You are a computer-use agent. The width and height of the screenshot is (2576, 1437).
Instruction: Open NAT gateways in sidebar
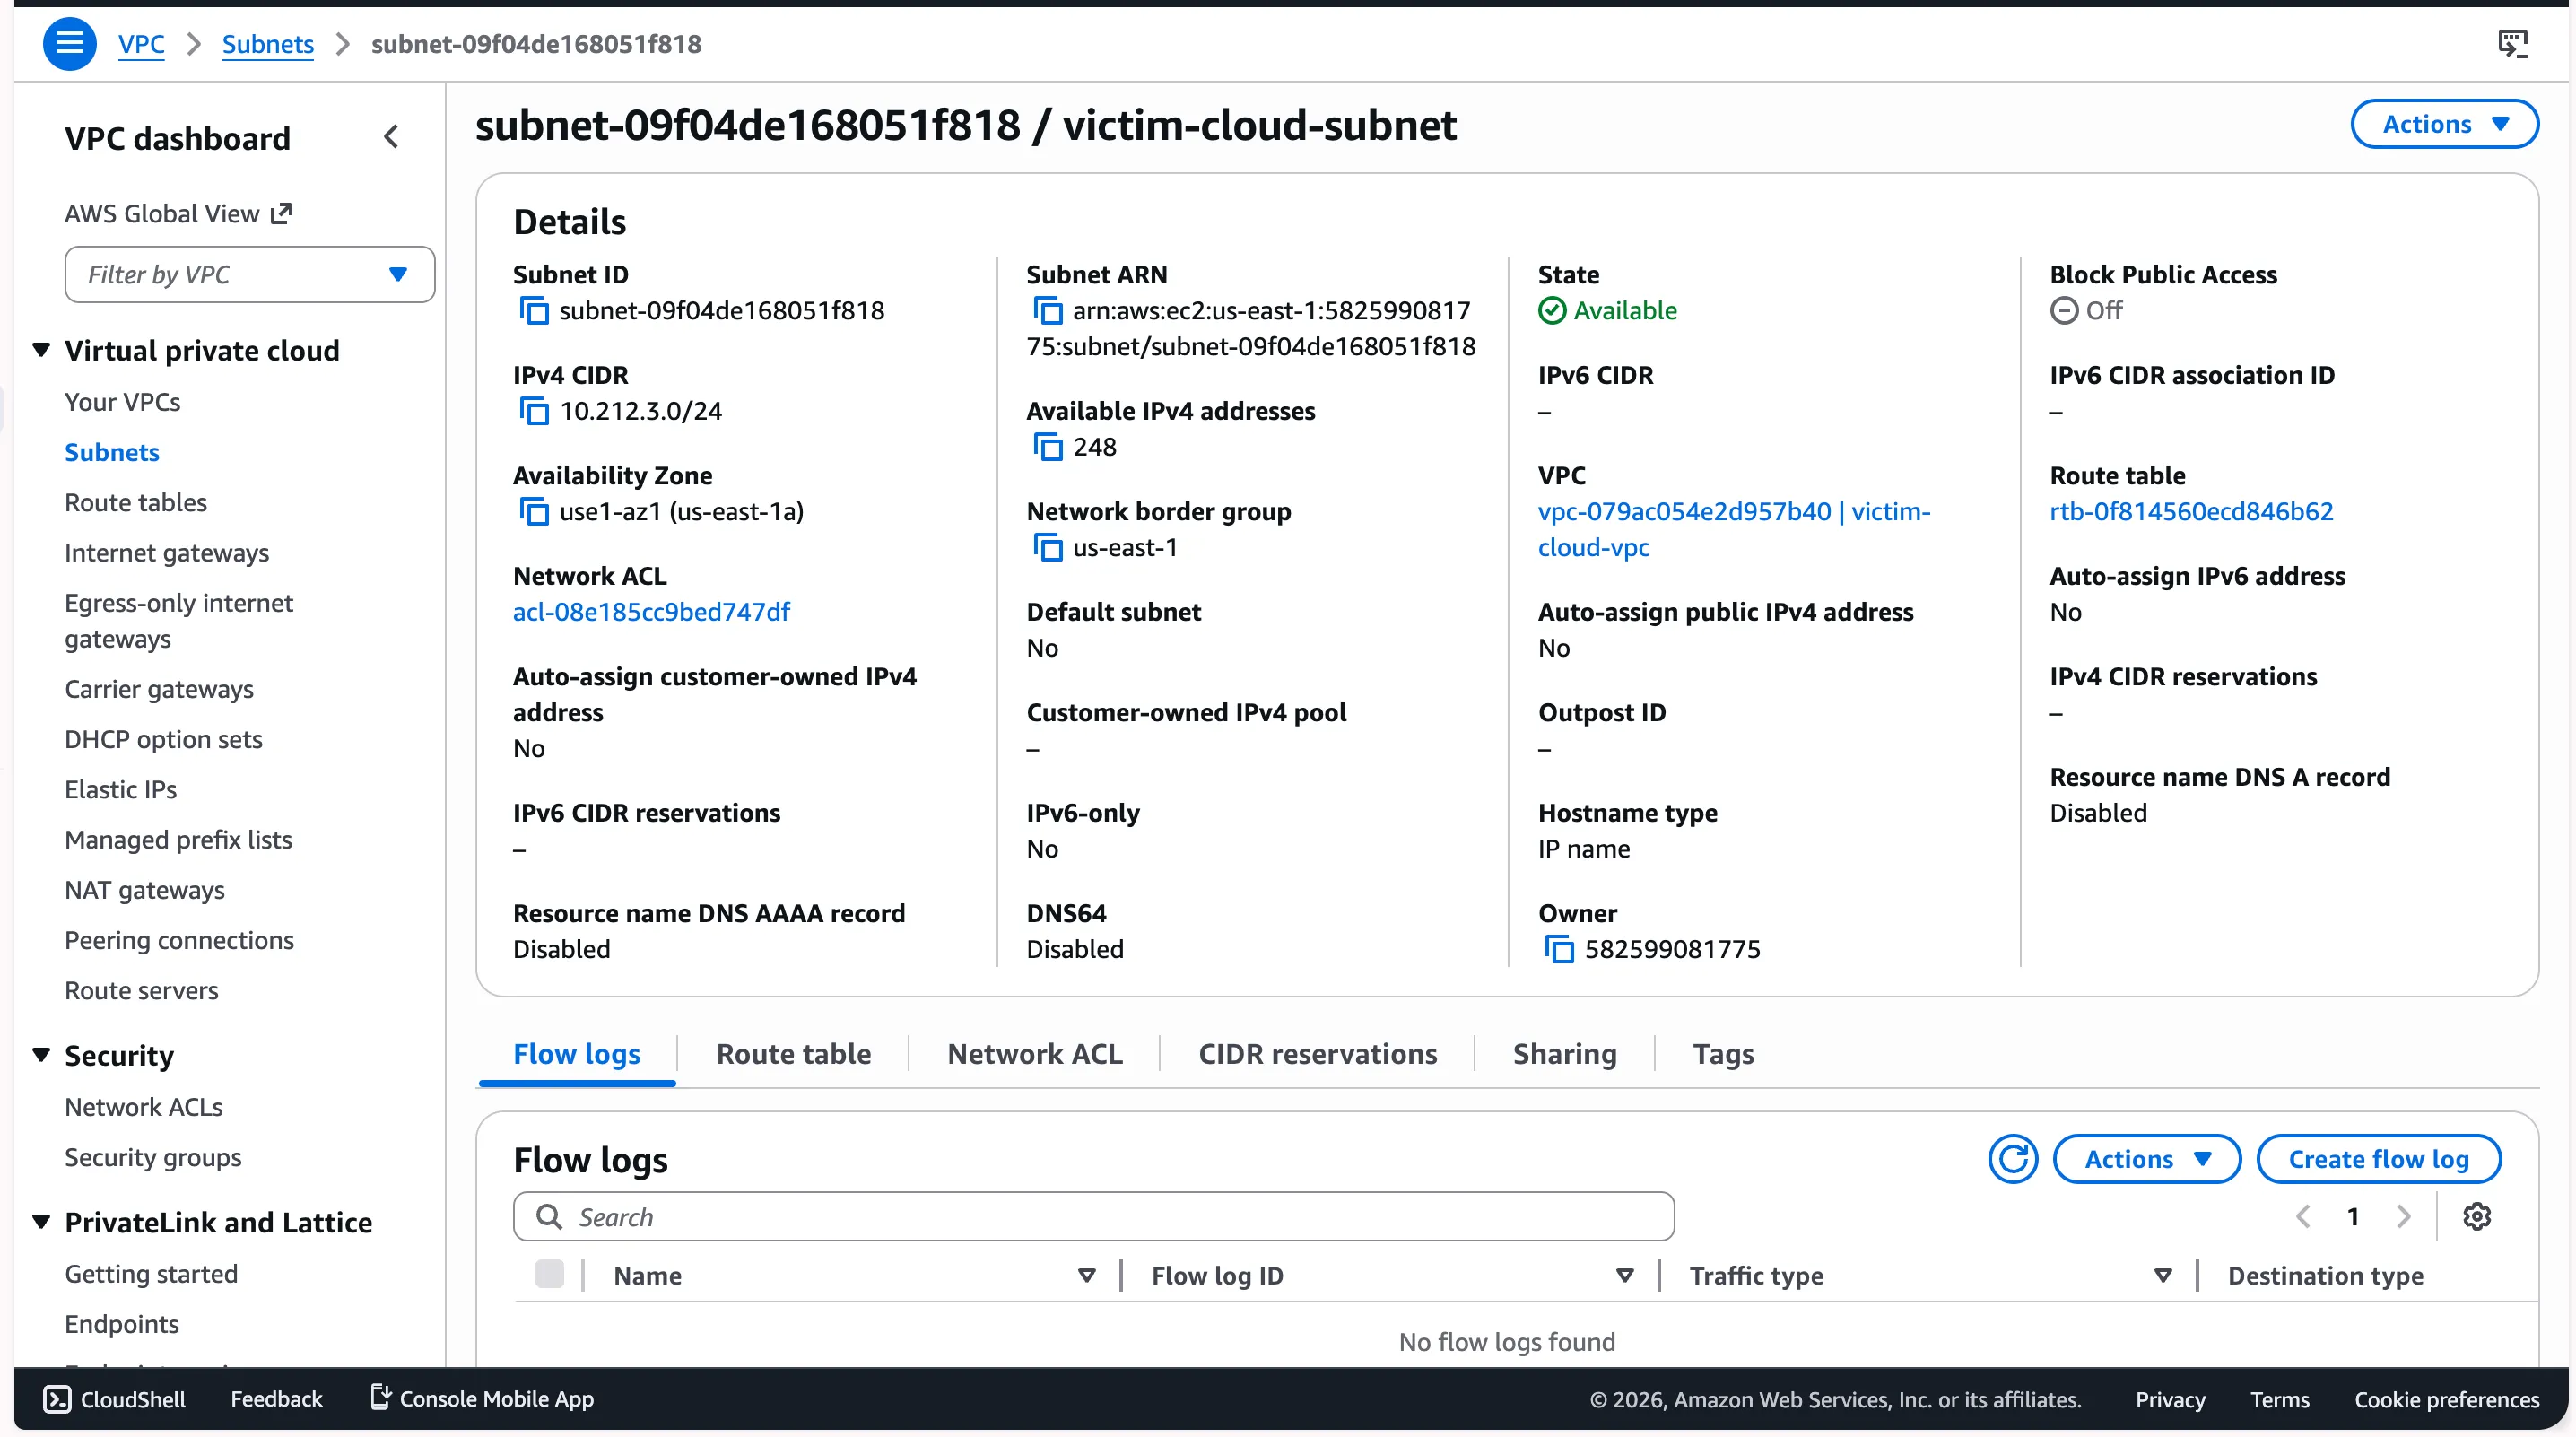pyautogui.click(x=144, y=890)
